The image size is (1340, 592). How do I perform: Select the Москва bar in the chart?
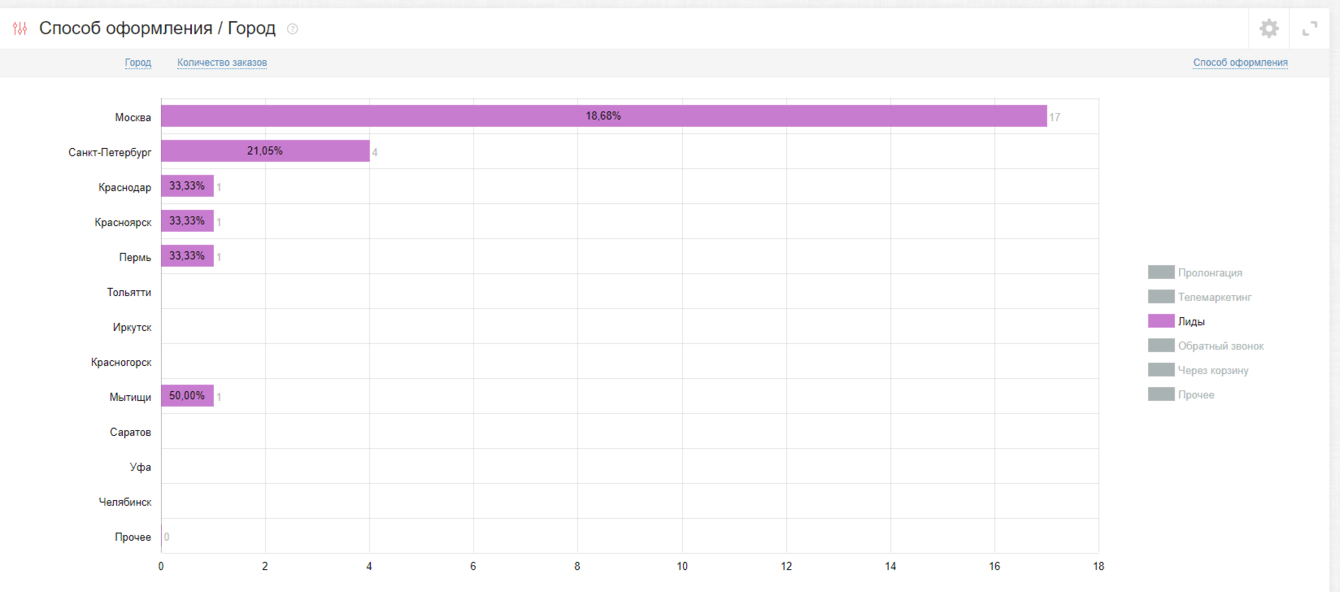tap(603, 116)
